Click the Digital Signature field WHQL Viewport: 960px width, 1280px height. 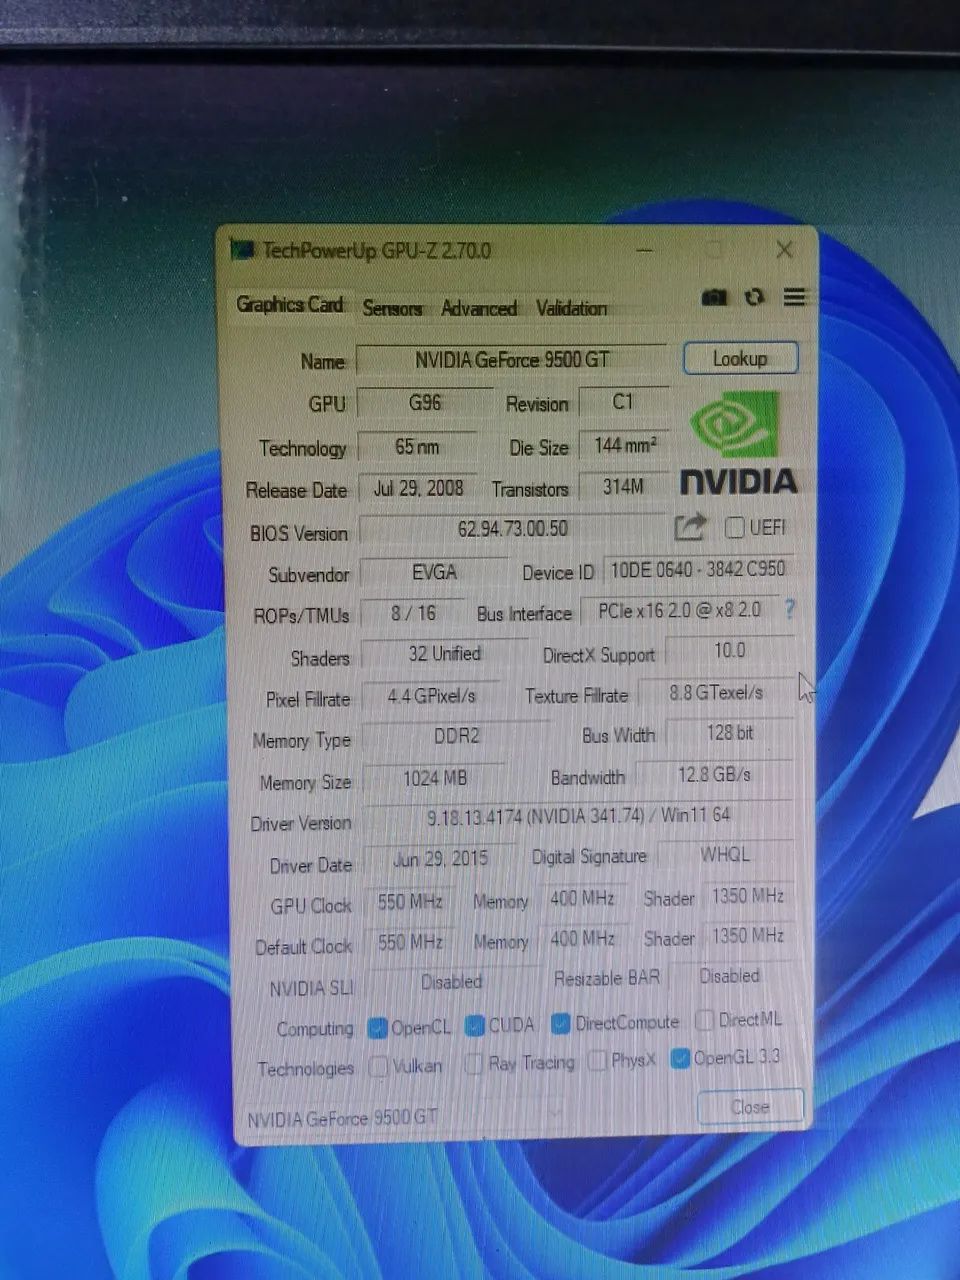pyautogui.click(x=725, y=855)
